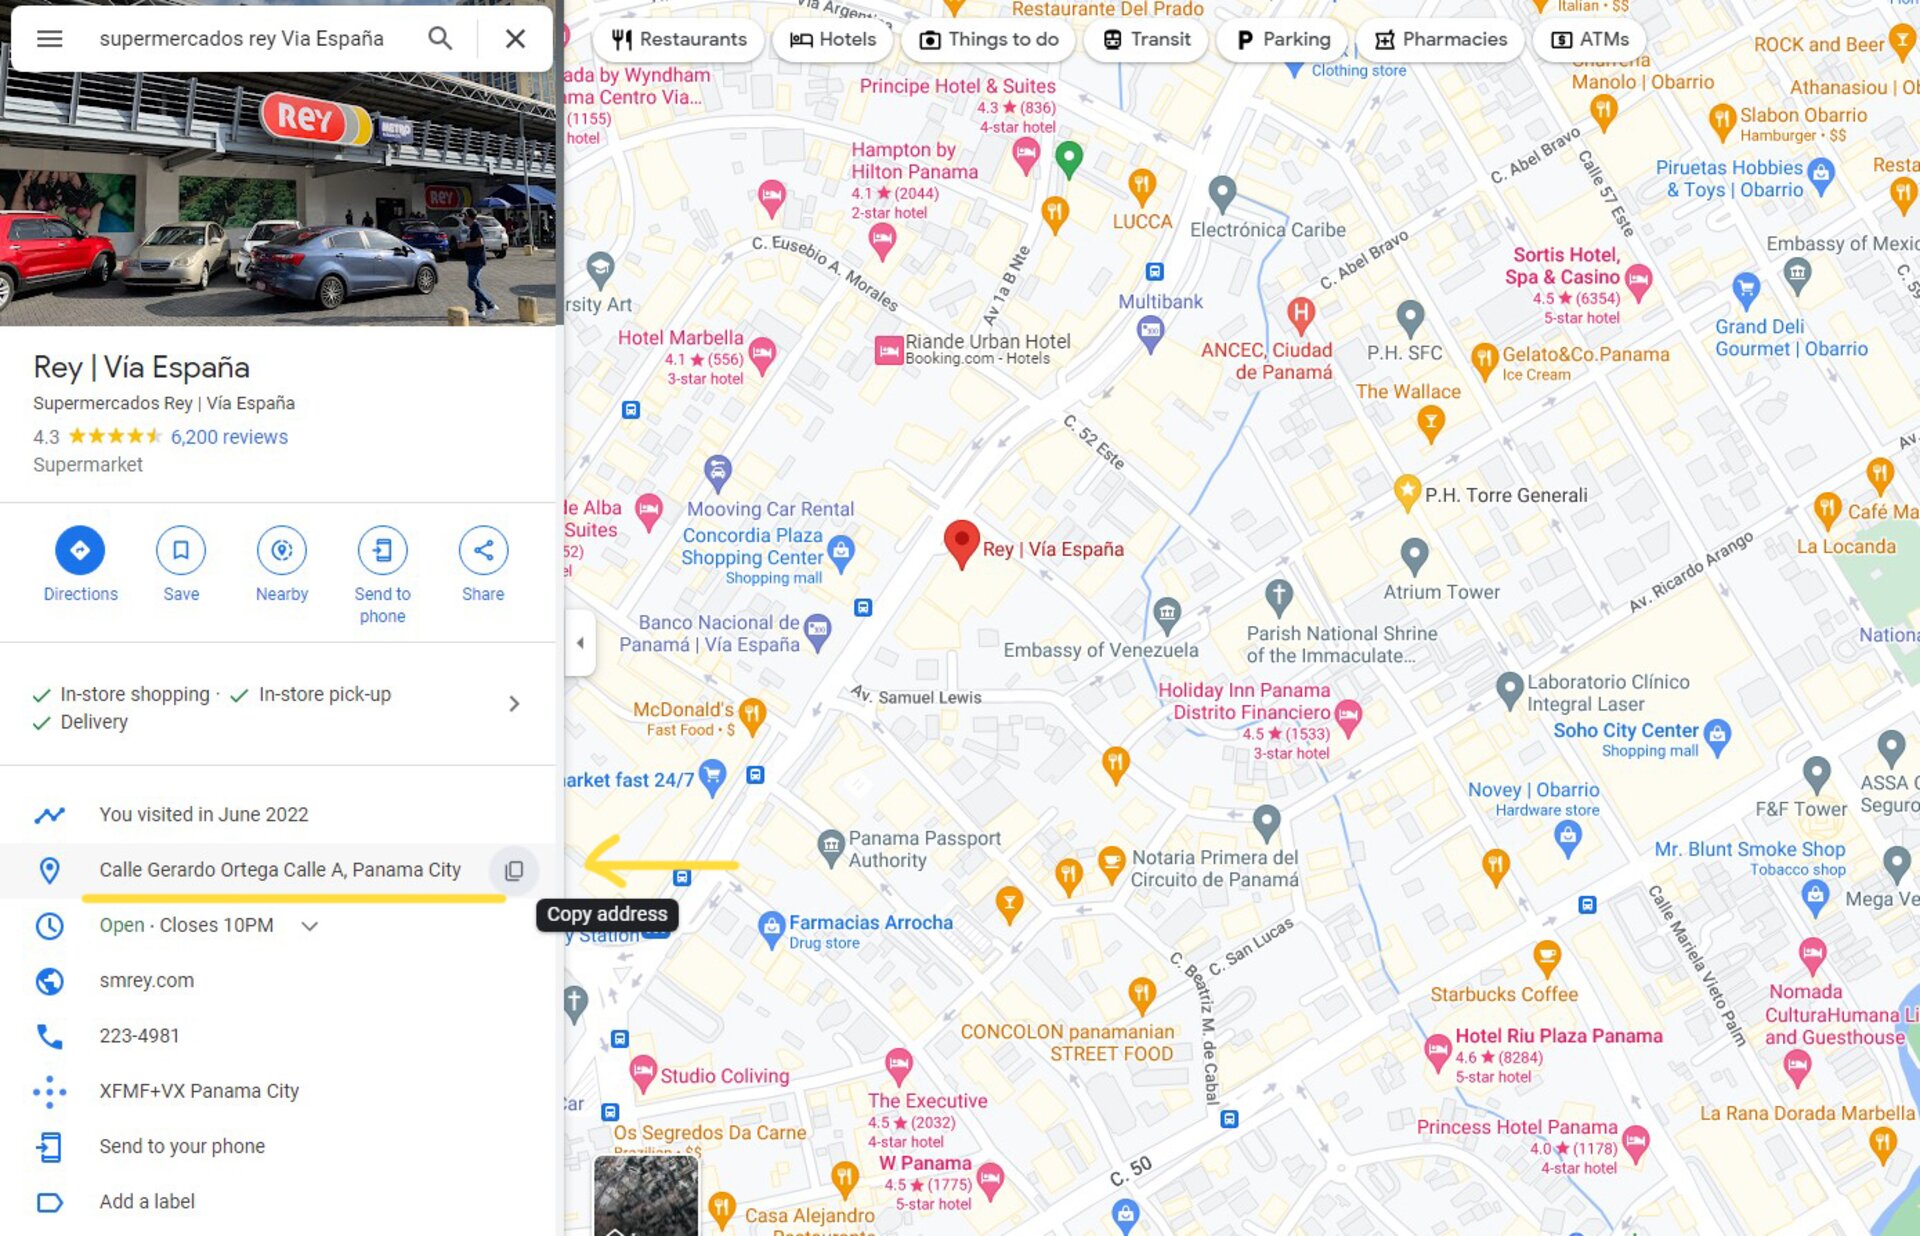Collapse the side panel arrow

point(580,643)
